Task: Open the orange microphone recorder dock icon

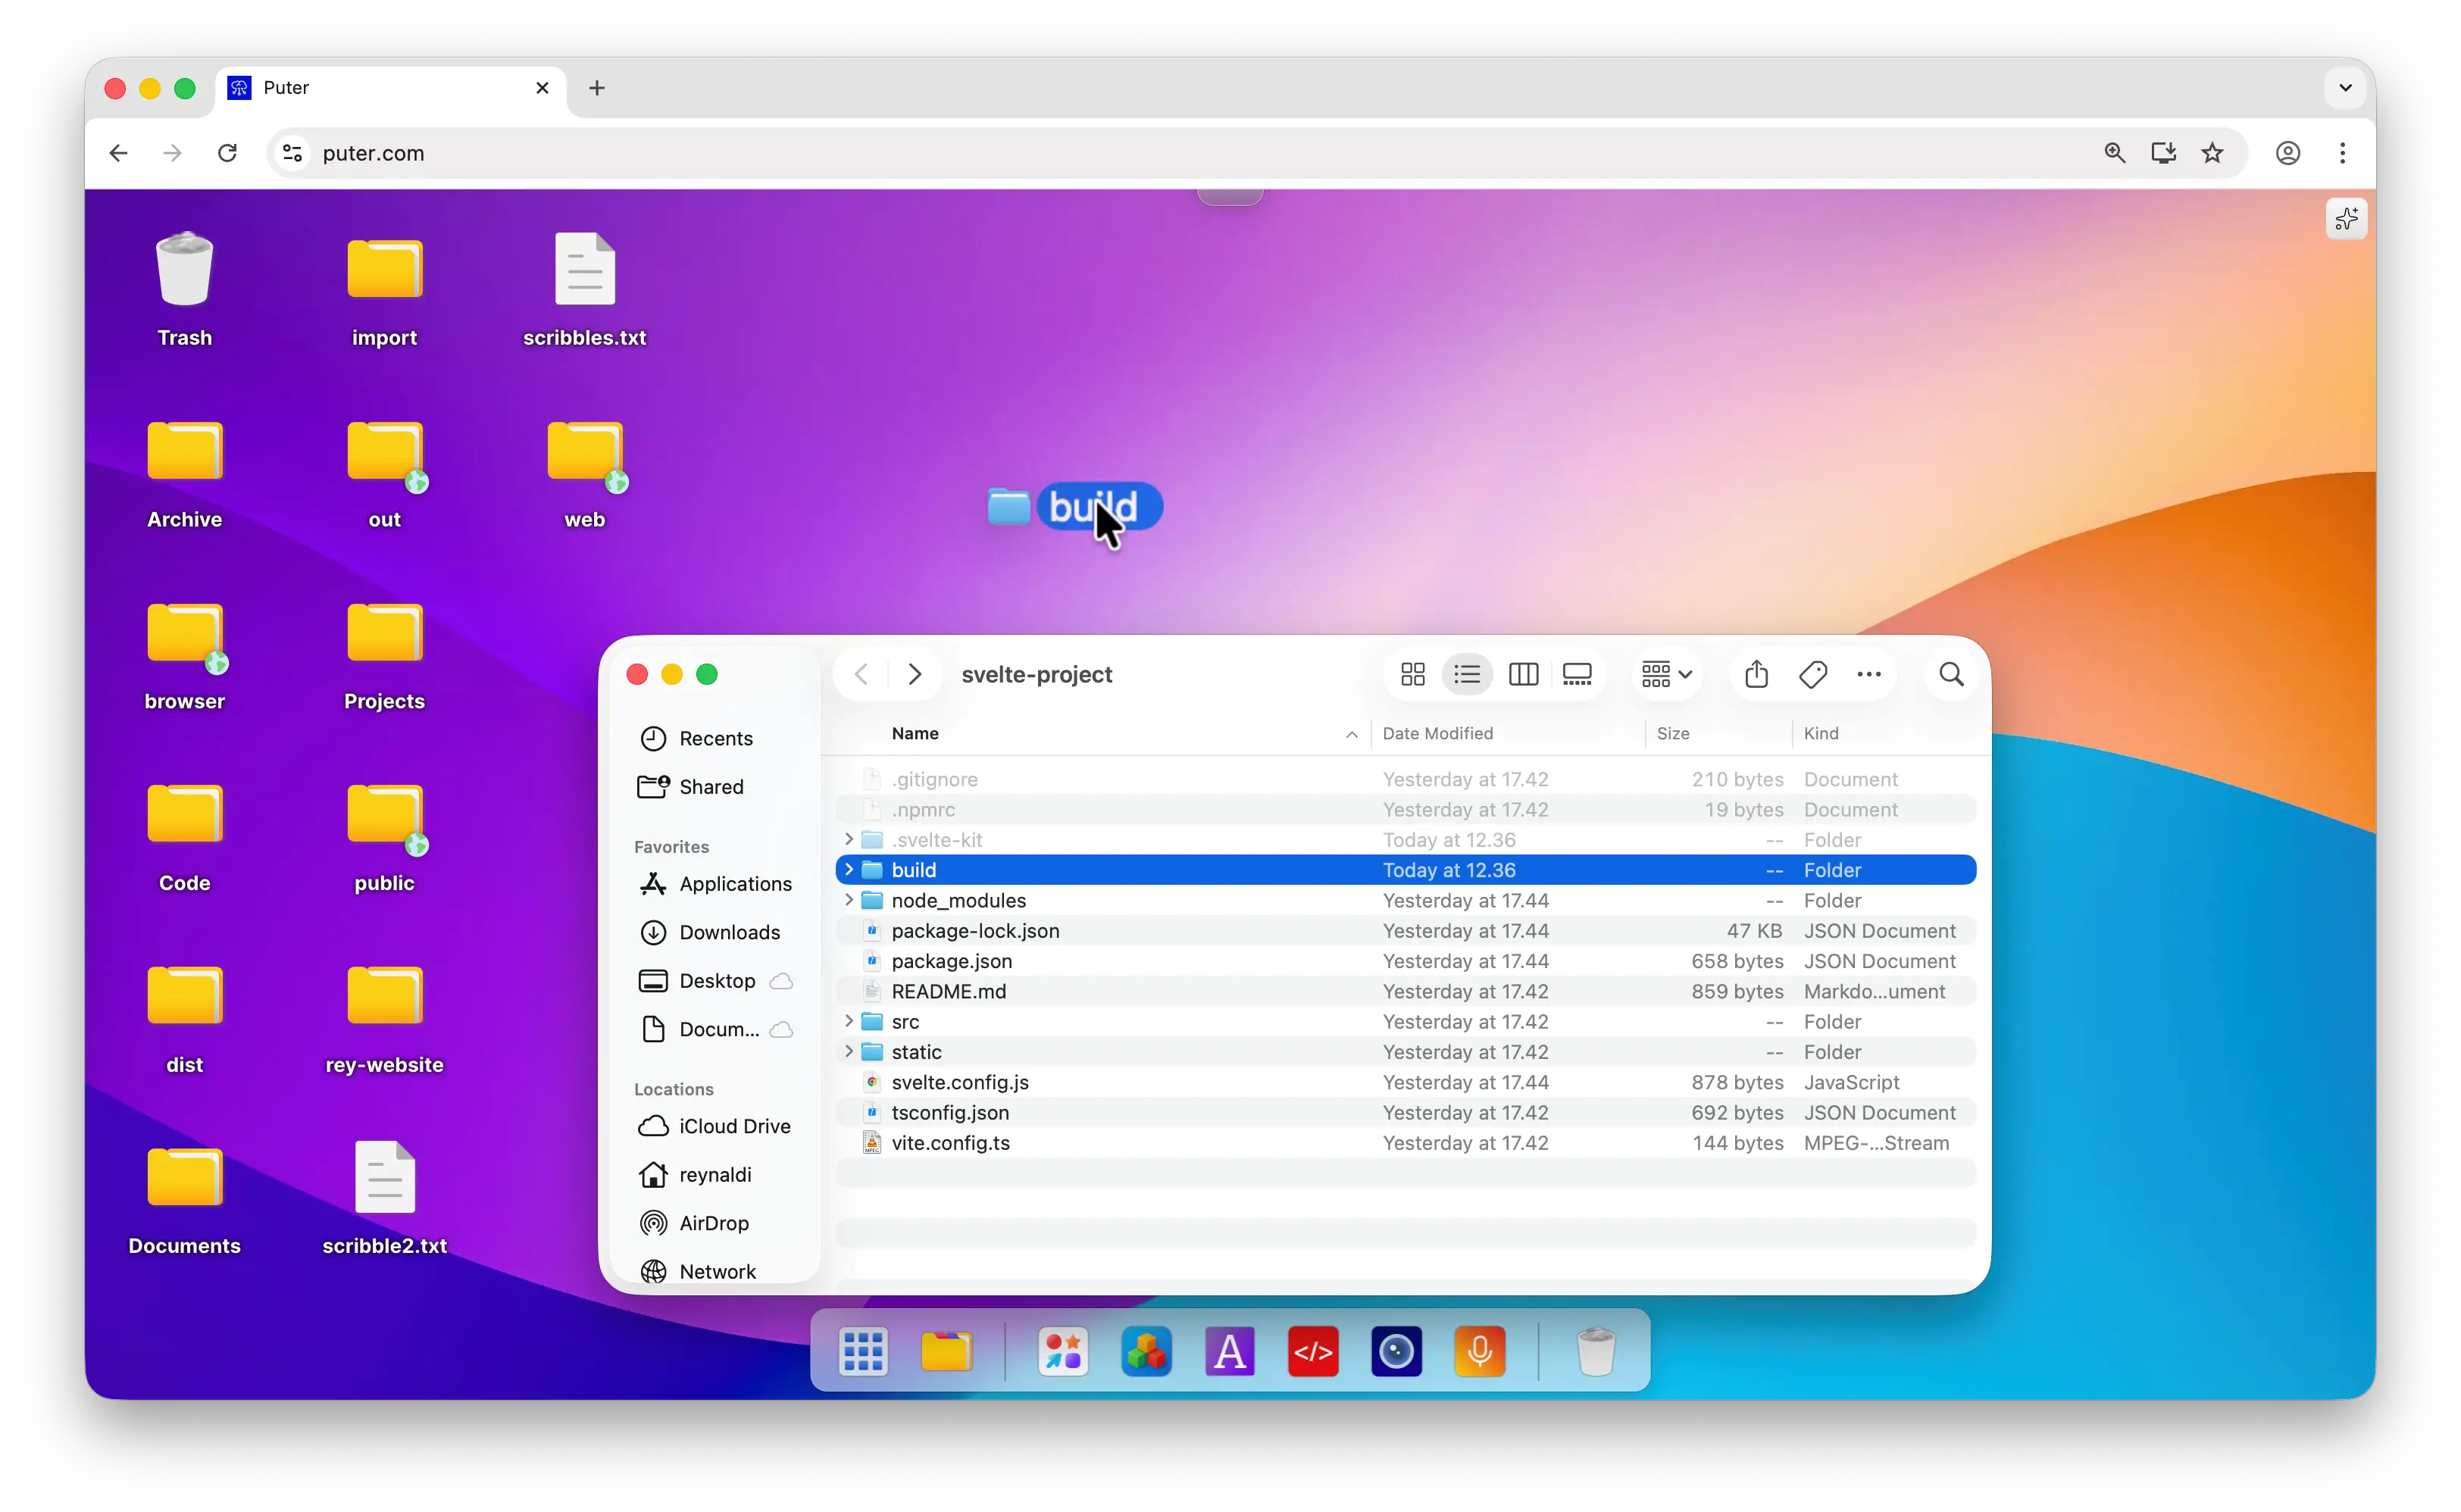Action: tap(1479, 1352)
